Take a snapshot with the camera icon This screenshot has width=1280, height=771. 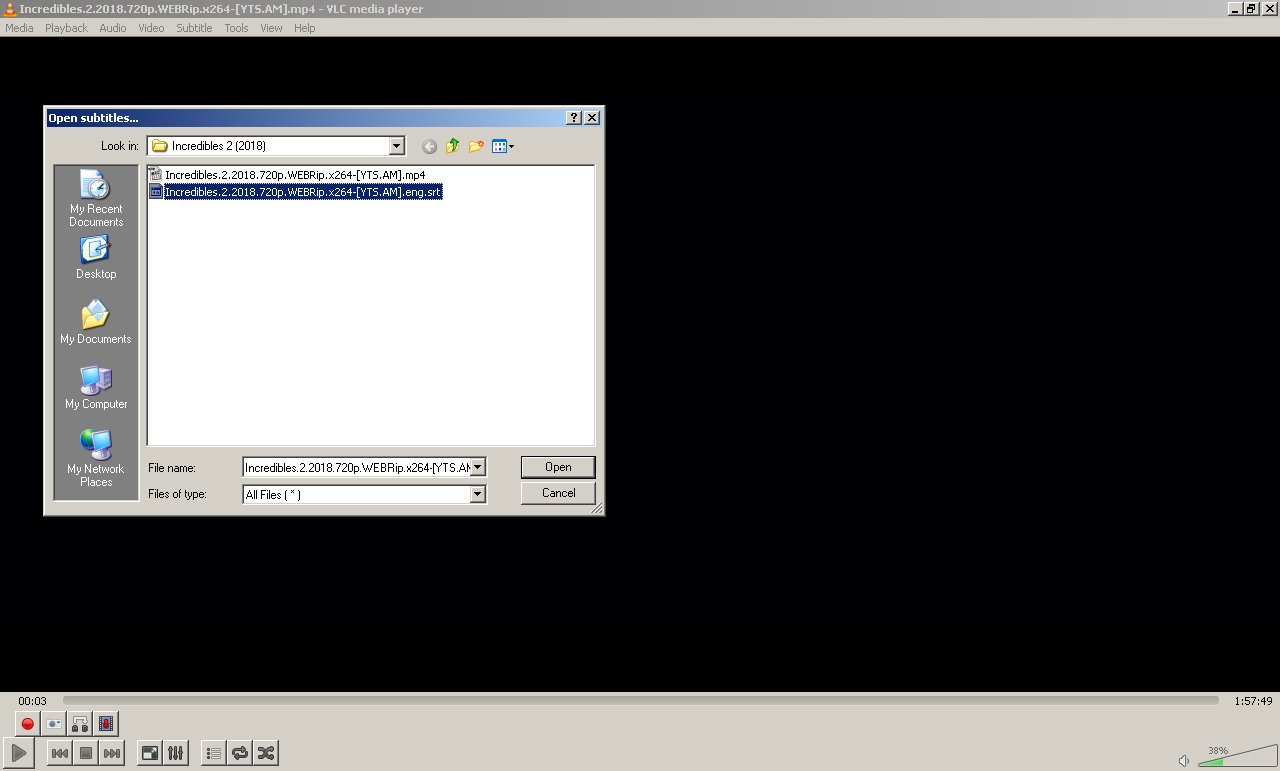pos(54,724)
